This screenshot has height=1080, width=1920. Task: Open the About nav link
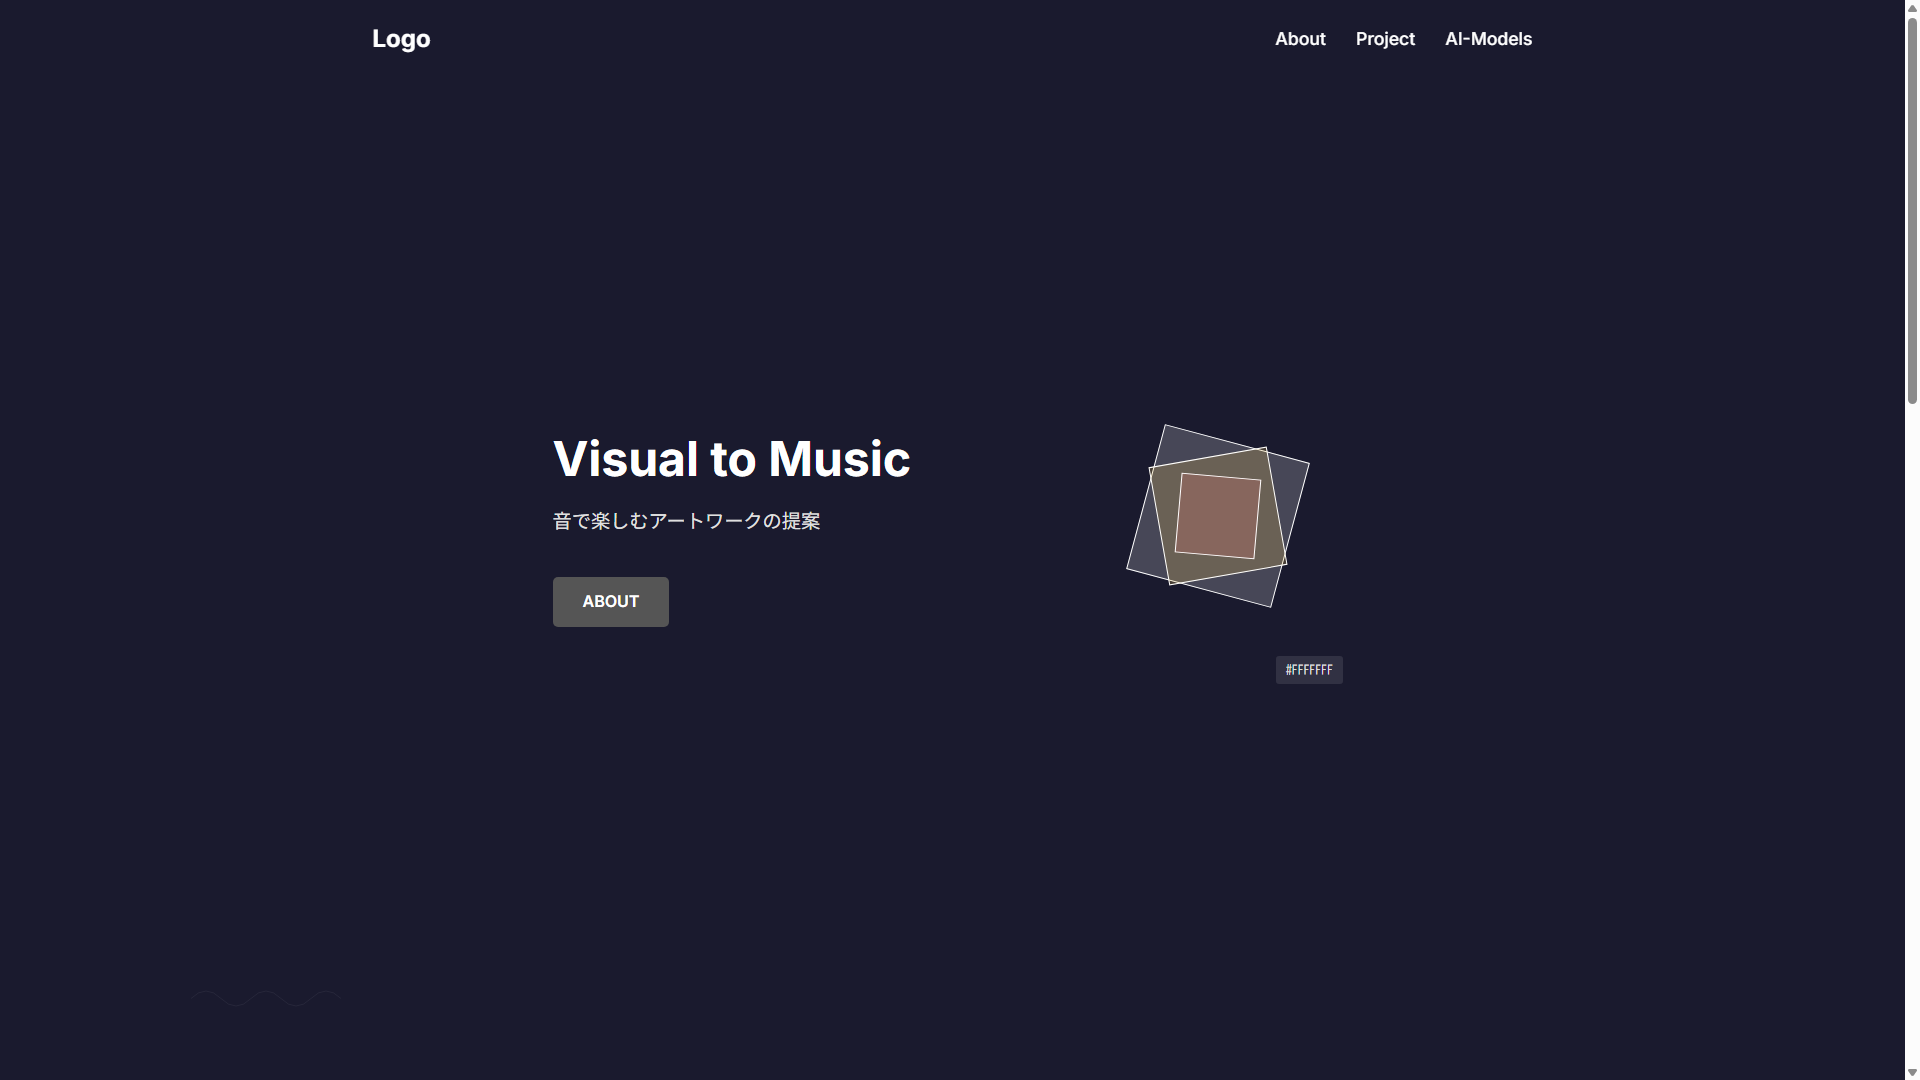1300,39
